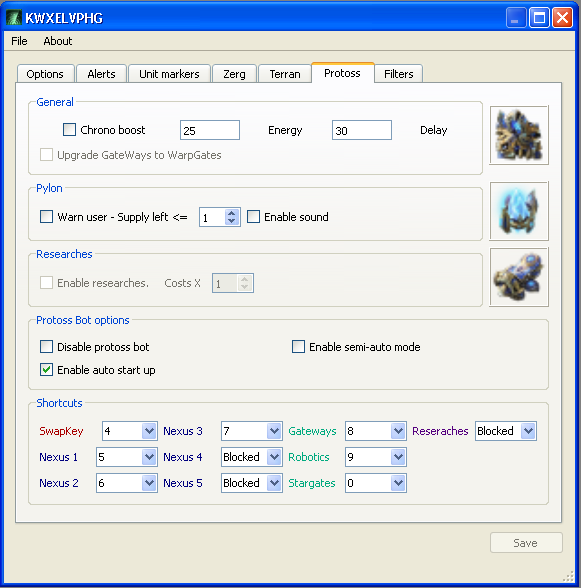Open the File menu

[19, 41]
